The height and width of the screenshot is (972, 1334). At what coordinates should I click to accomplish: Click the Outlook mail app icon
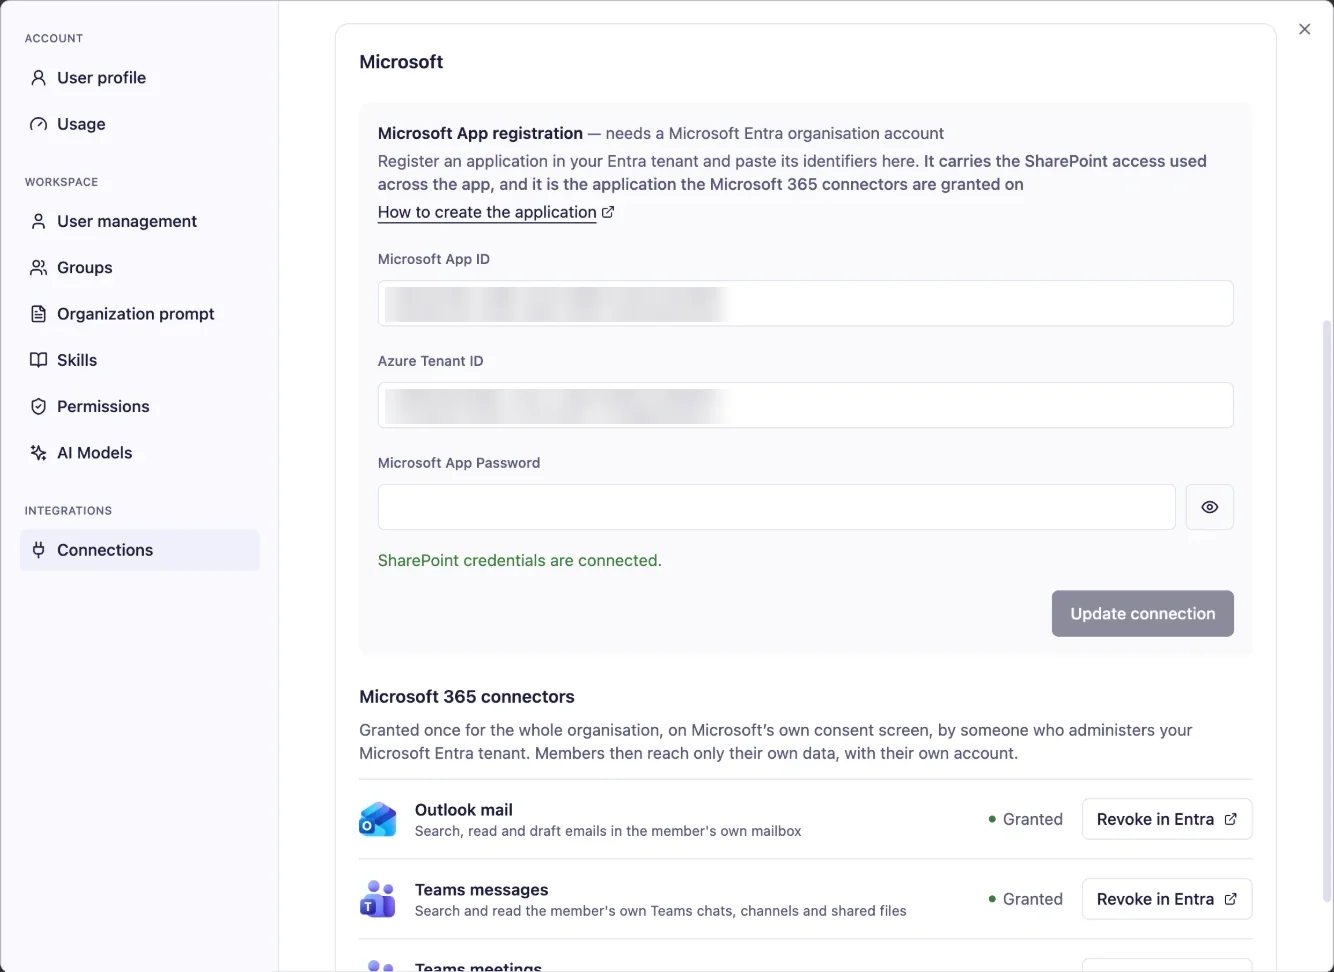377,819
